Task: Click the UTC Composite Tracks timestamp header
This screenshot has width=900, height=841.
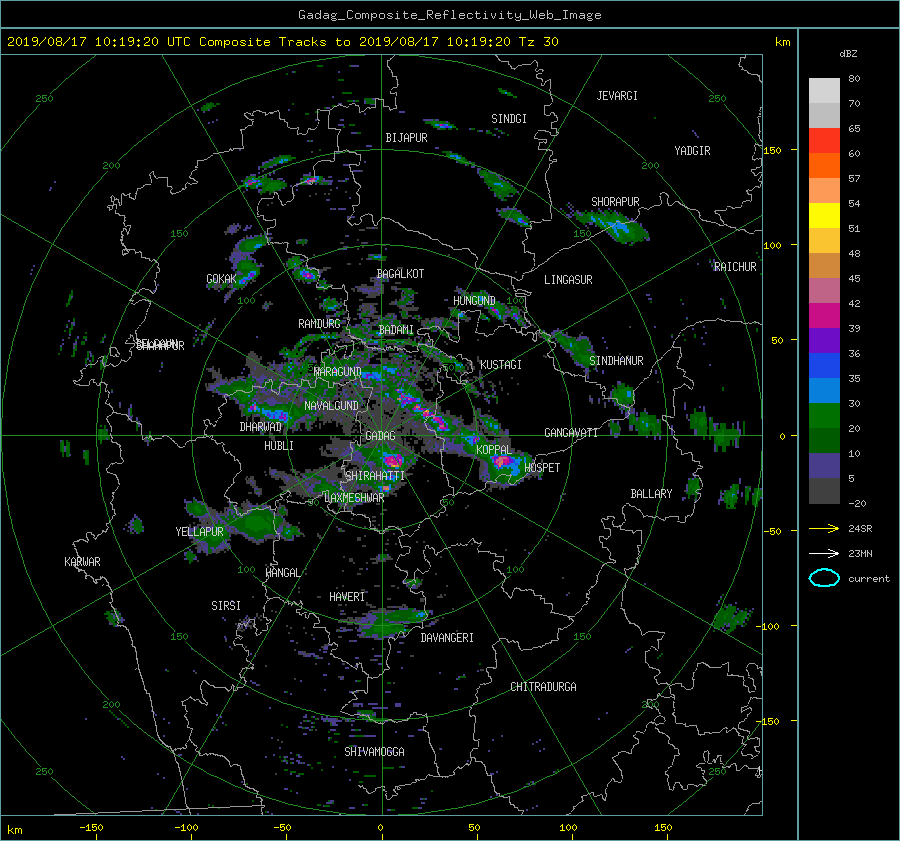Action: coord(282,42)
